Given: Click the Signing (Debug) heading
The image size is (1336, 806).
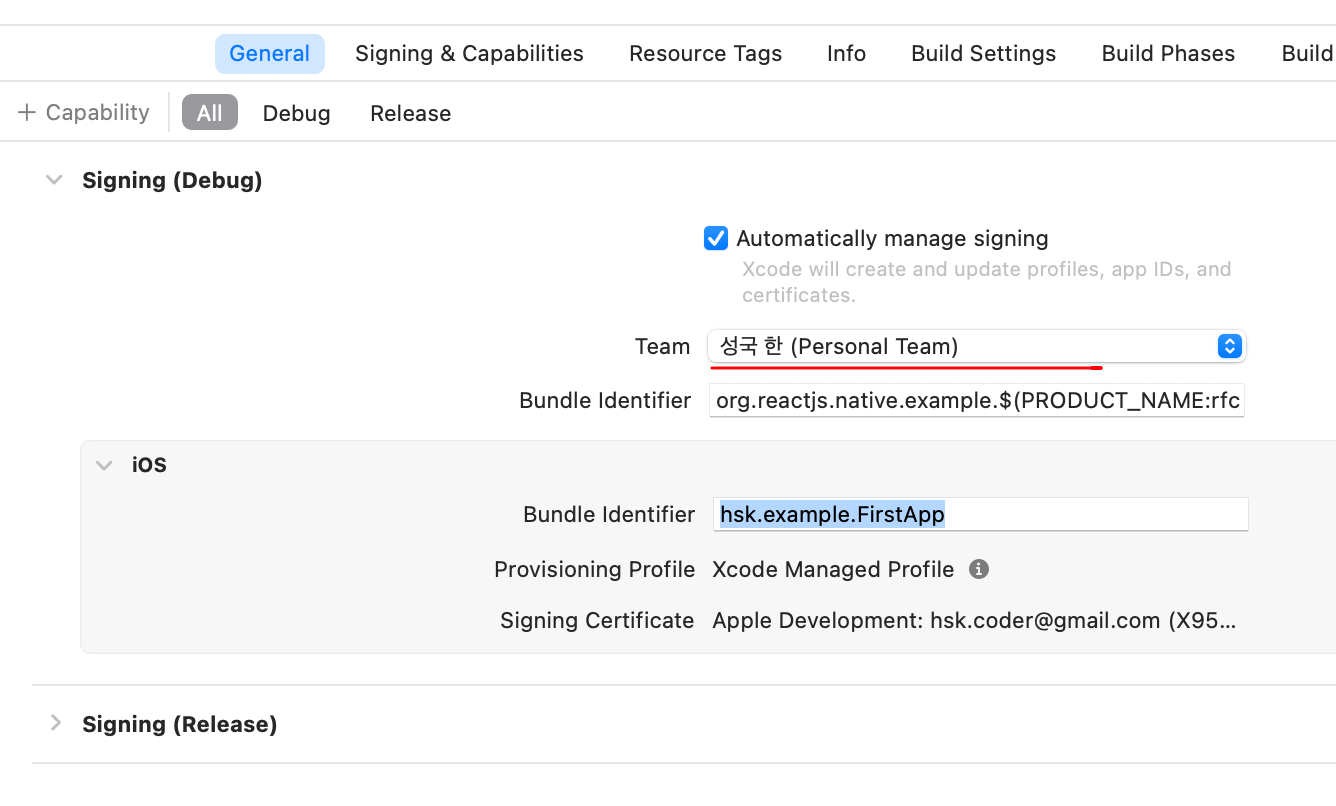Looking at the screenshot, I should pos(172,180).
